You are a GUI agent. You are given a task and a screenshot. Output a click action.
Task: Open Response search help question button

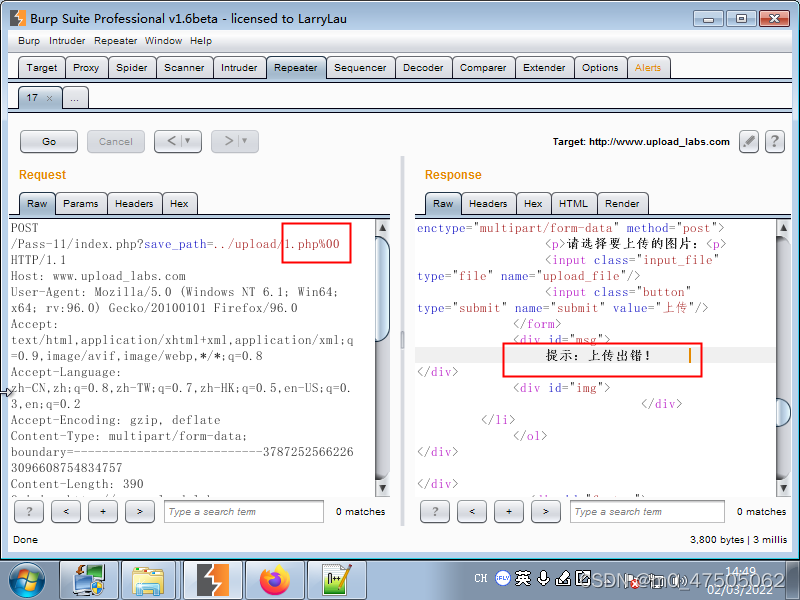(435, 511)
